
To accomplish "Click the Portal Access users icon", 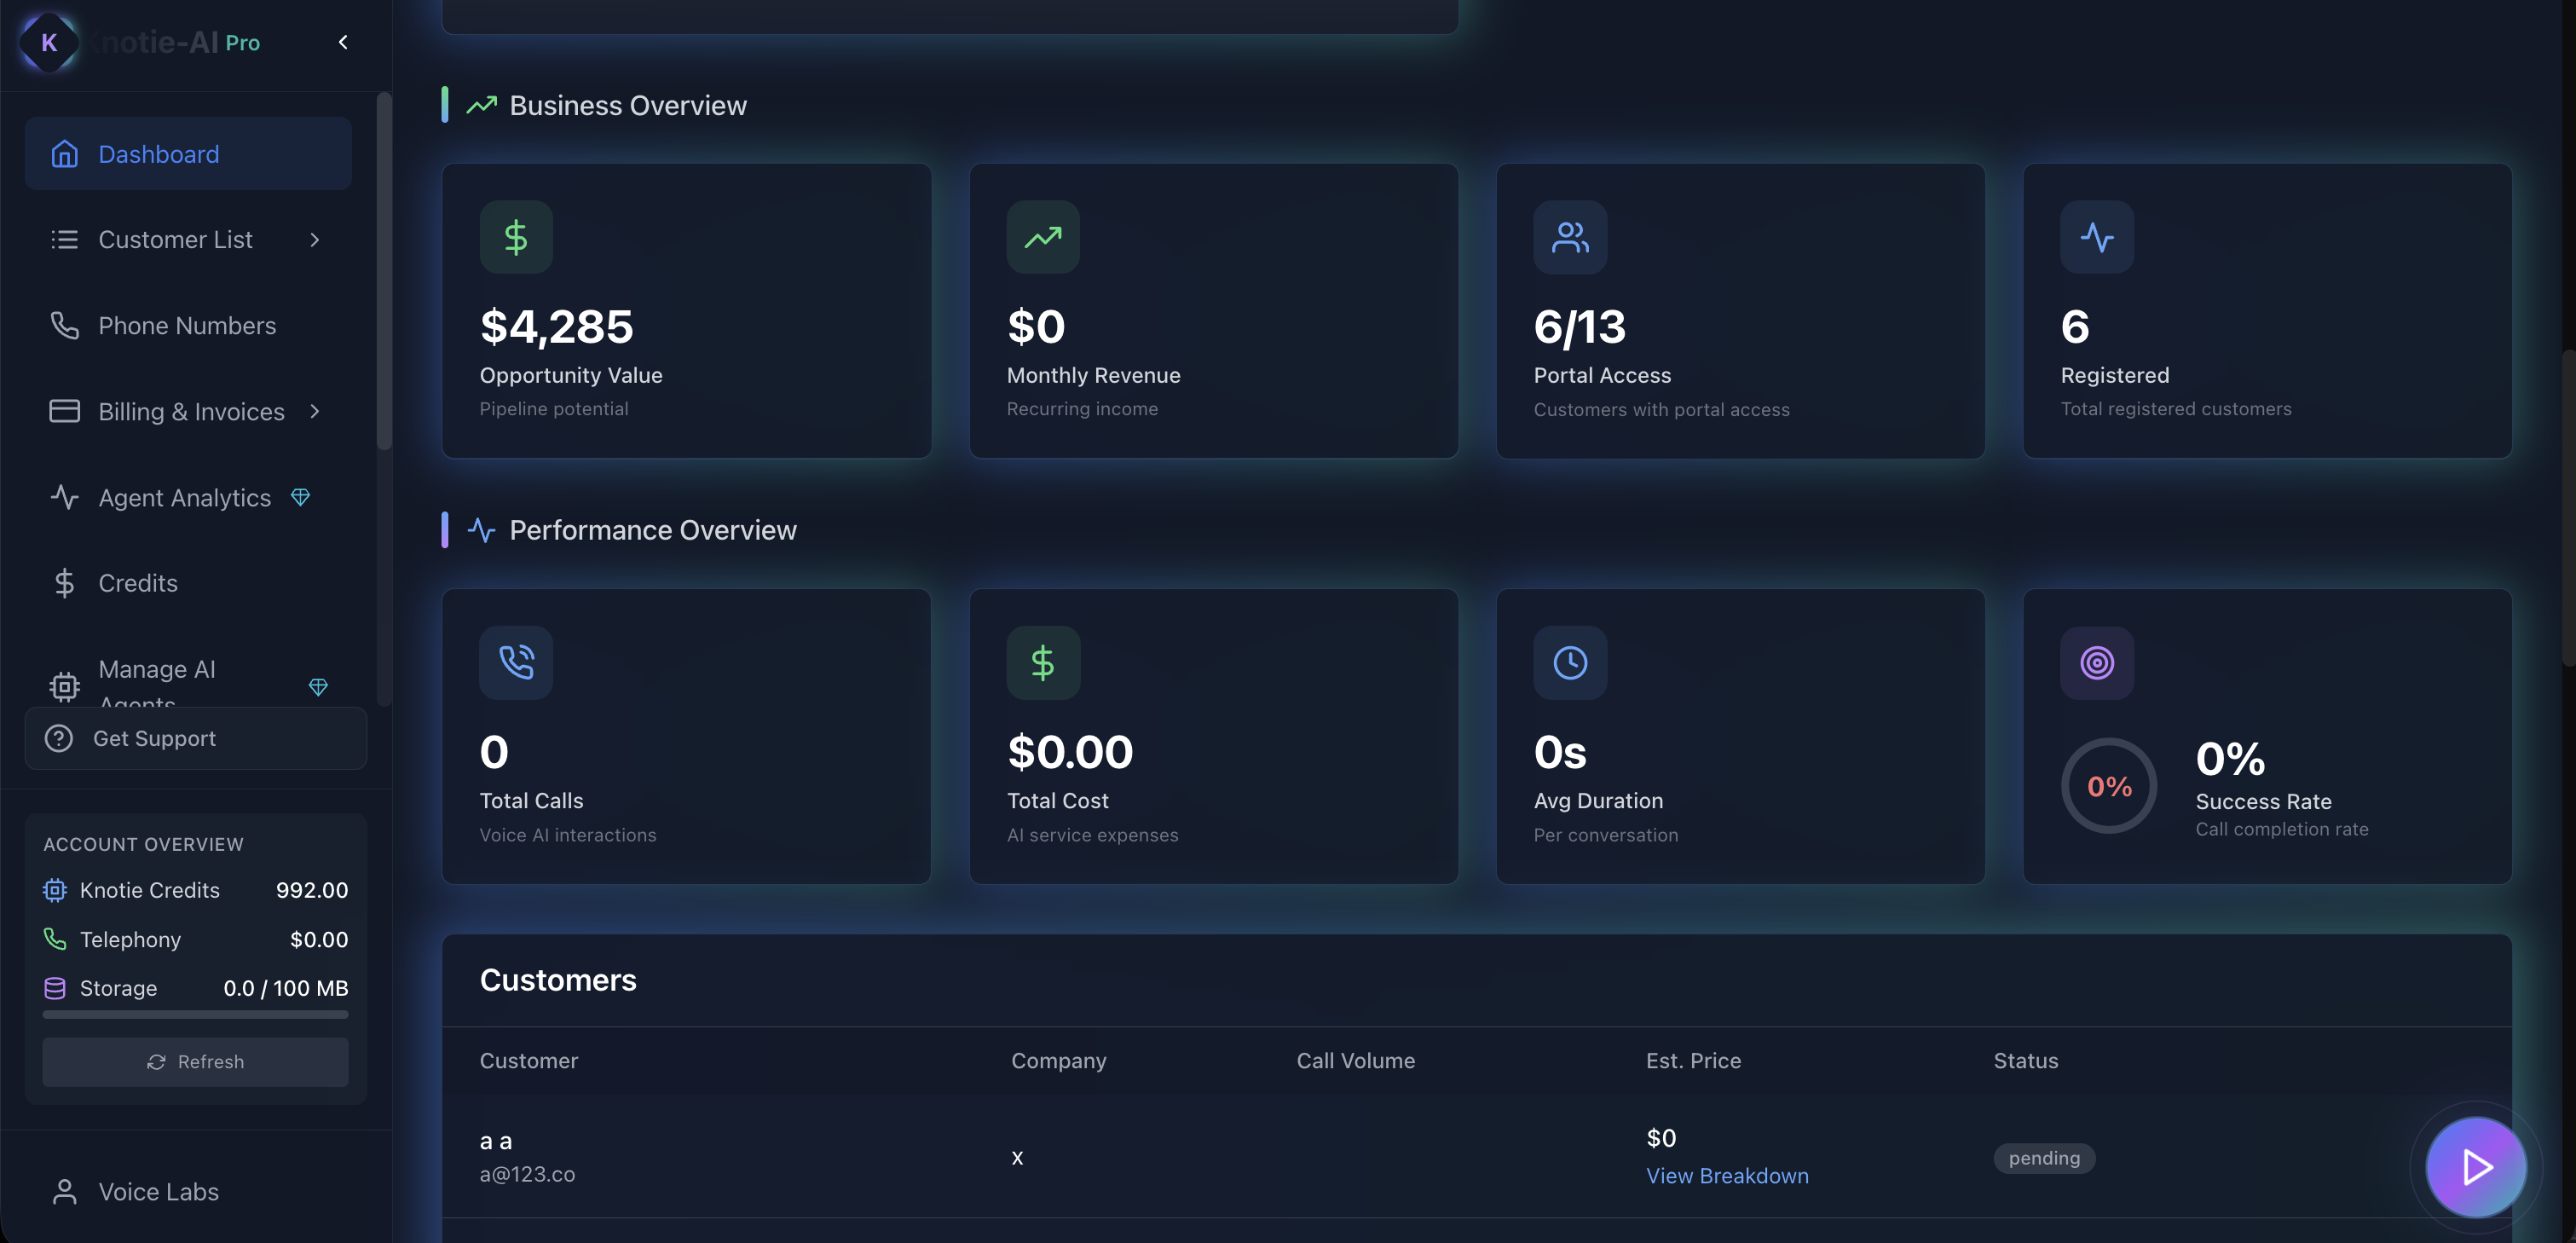I will pyautogui.click(x=1570, y=237).
